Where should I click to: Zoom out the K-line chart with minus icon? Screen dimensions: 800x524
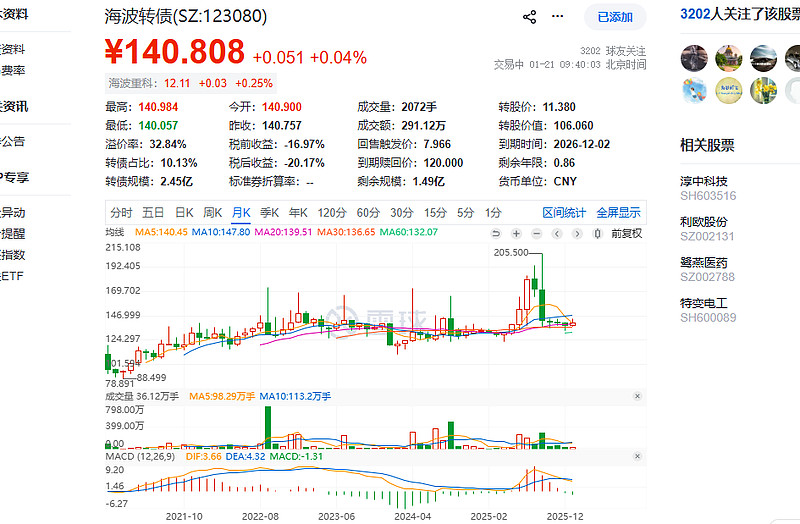coord(536,234)
